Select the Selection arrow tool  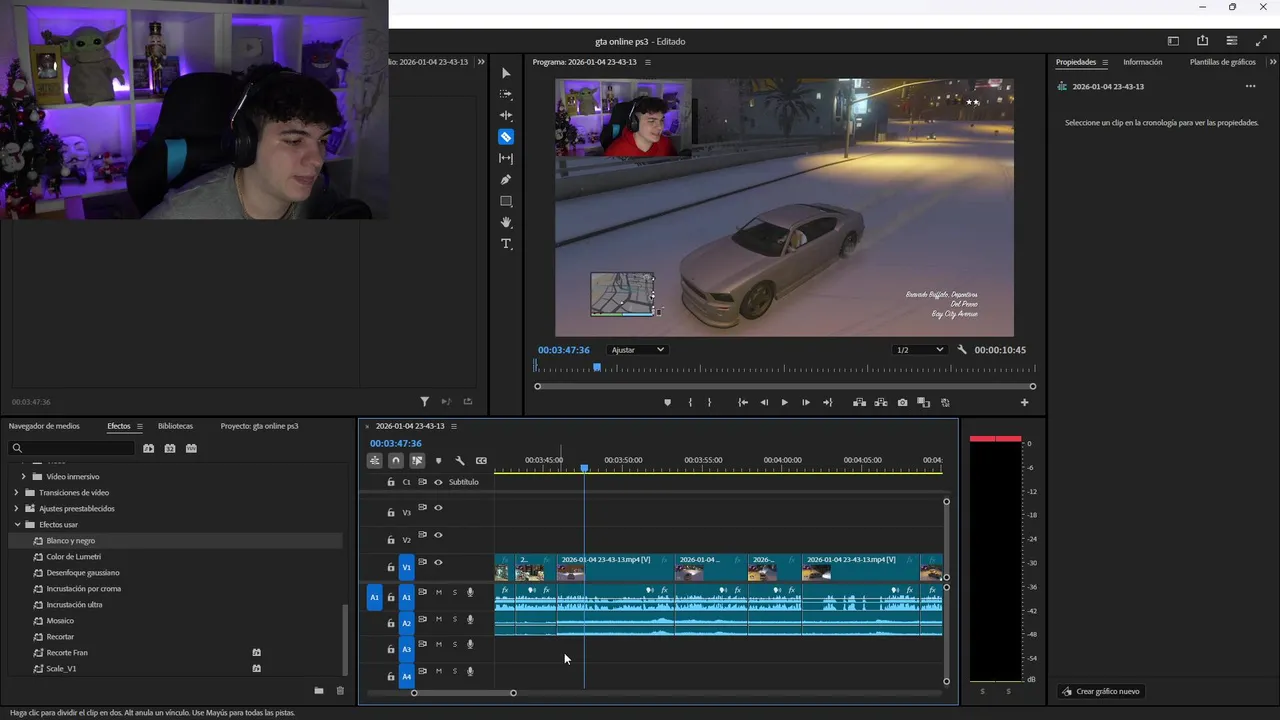(x=506, y=73)
